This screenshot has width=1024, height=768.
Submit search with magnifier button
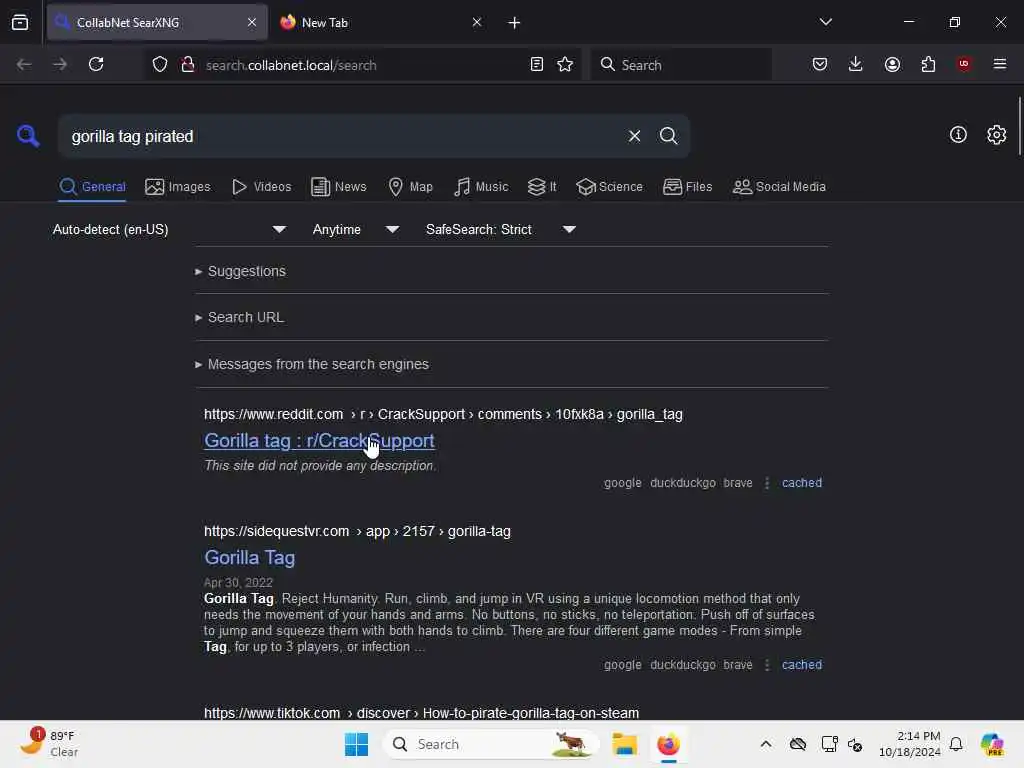[x=668, y=136]
